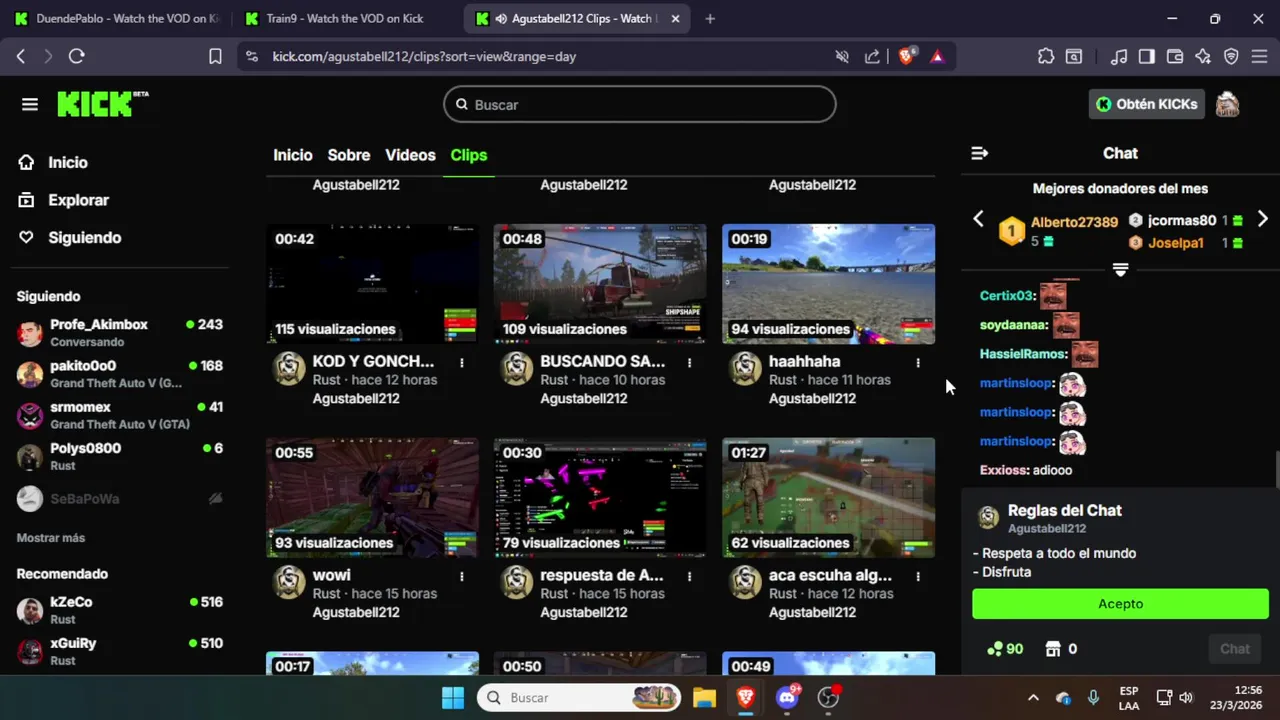Open recommended channel kZeCo
Viewport: 1280px width, 720px height.
(120, 610)
